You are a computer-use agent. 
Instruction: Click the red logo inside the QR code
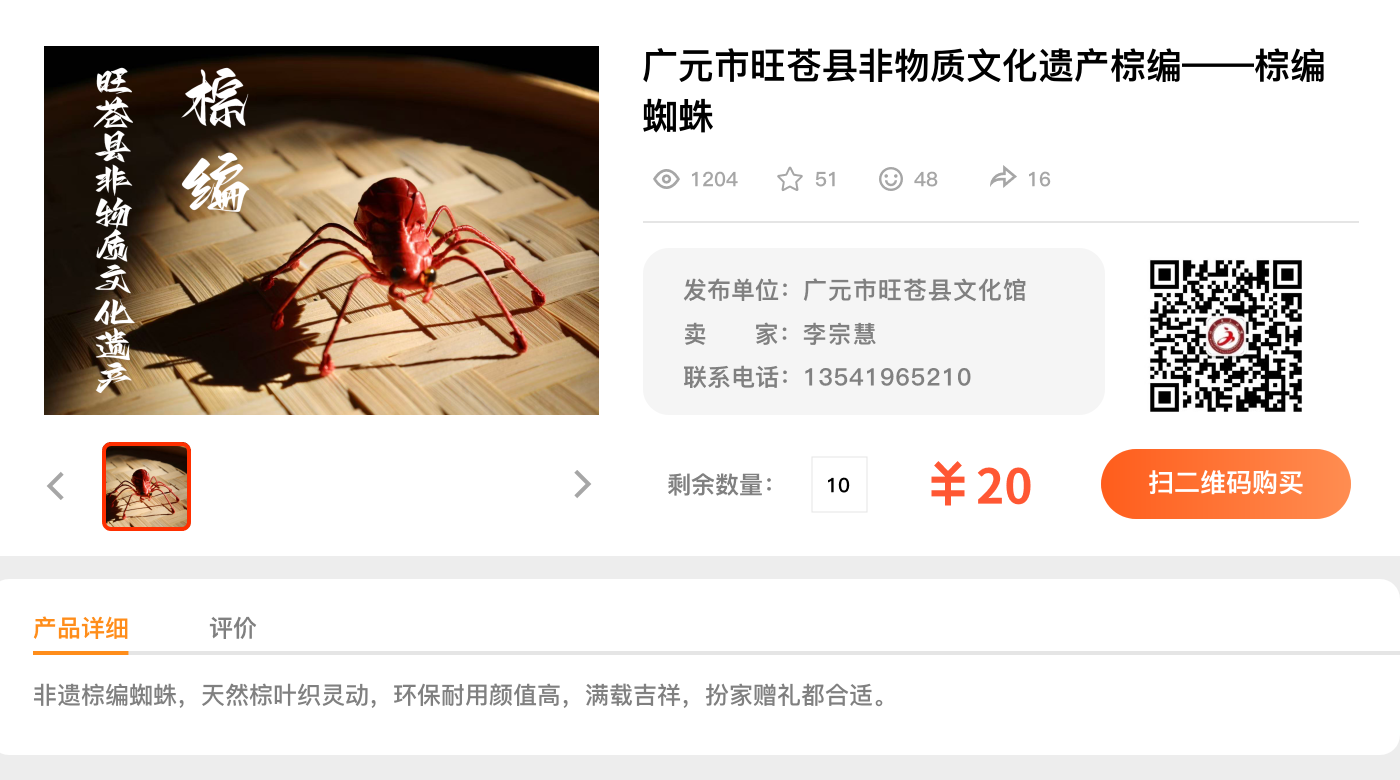(x=1226, y=336)
